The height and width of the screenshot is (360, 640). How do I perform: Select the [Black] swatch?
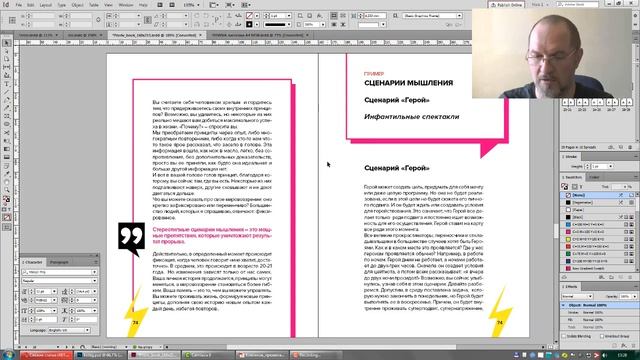pyautogui.click(x=598, y=217)
